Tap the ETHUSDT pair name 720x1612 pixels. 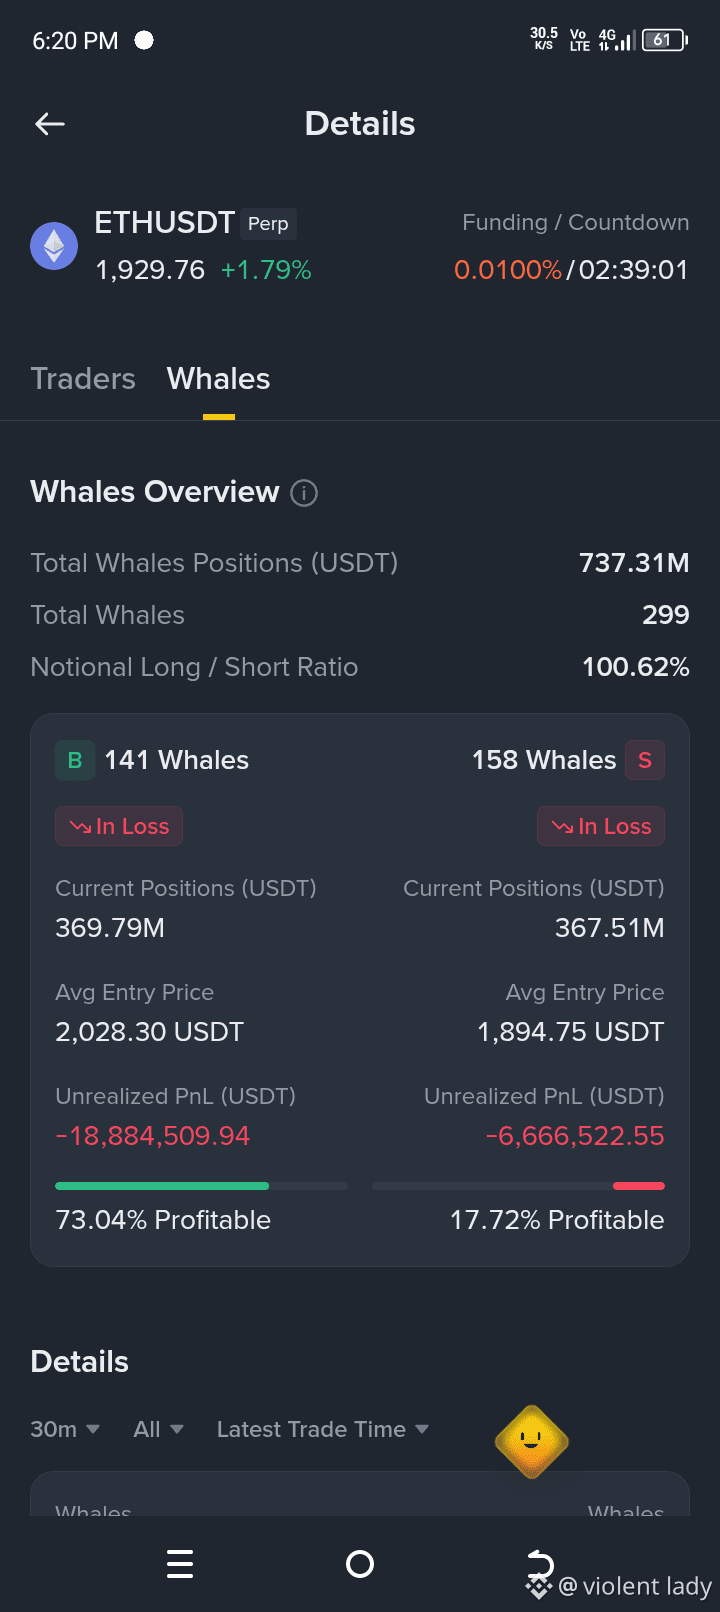tap(165, 222)
